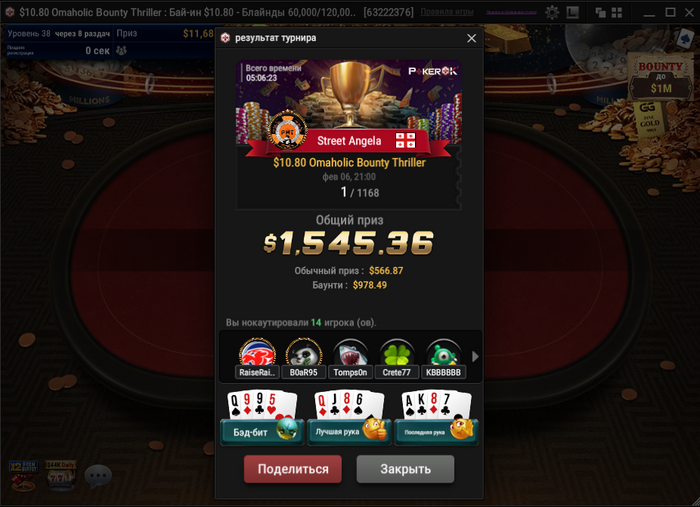Open settings gear in title bar
This screenshot has height=507, width=700.
tap(552, 12)
